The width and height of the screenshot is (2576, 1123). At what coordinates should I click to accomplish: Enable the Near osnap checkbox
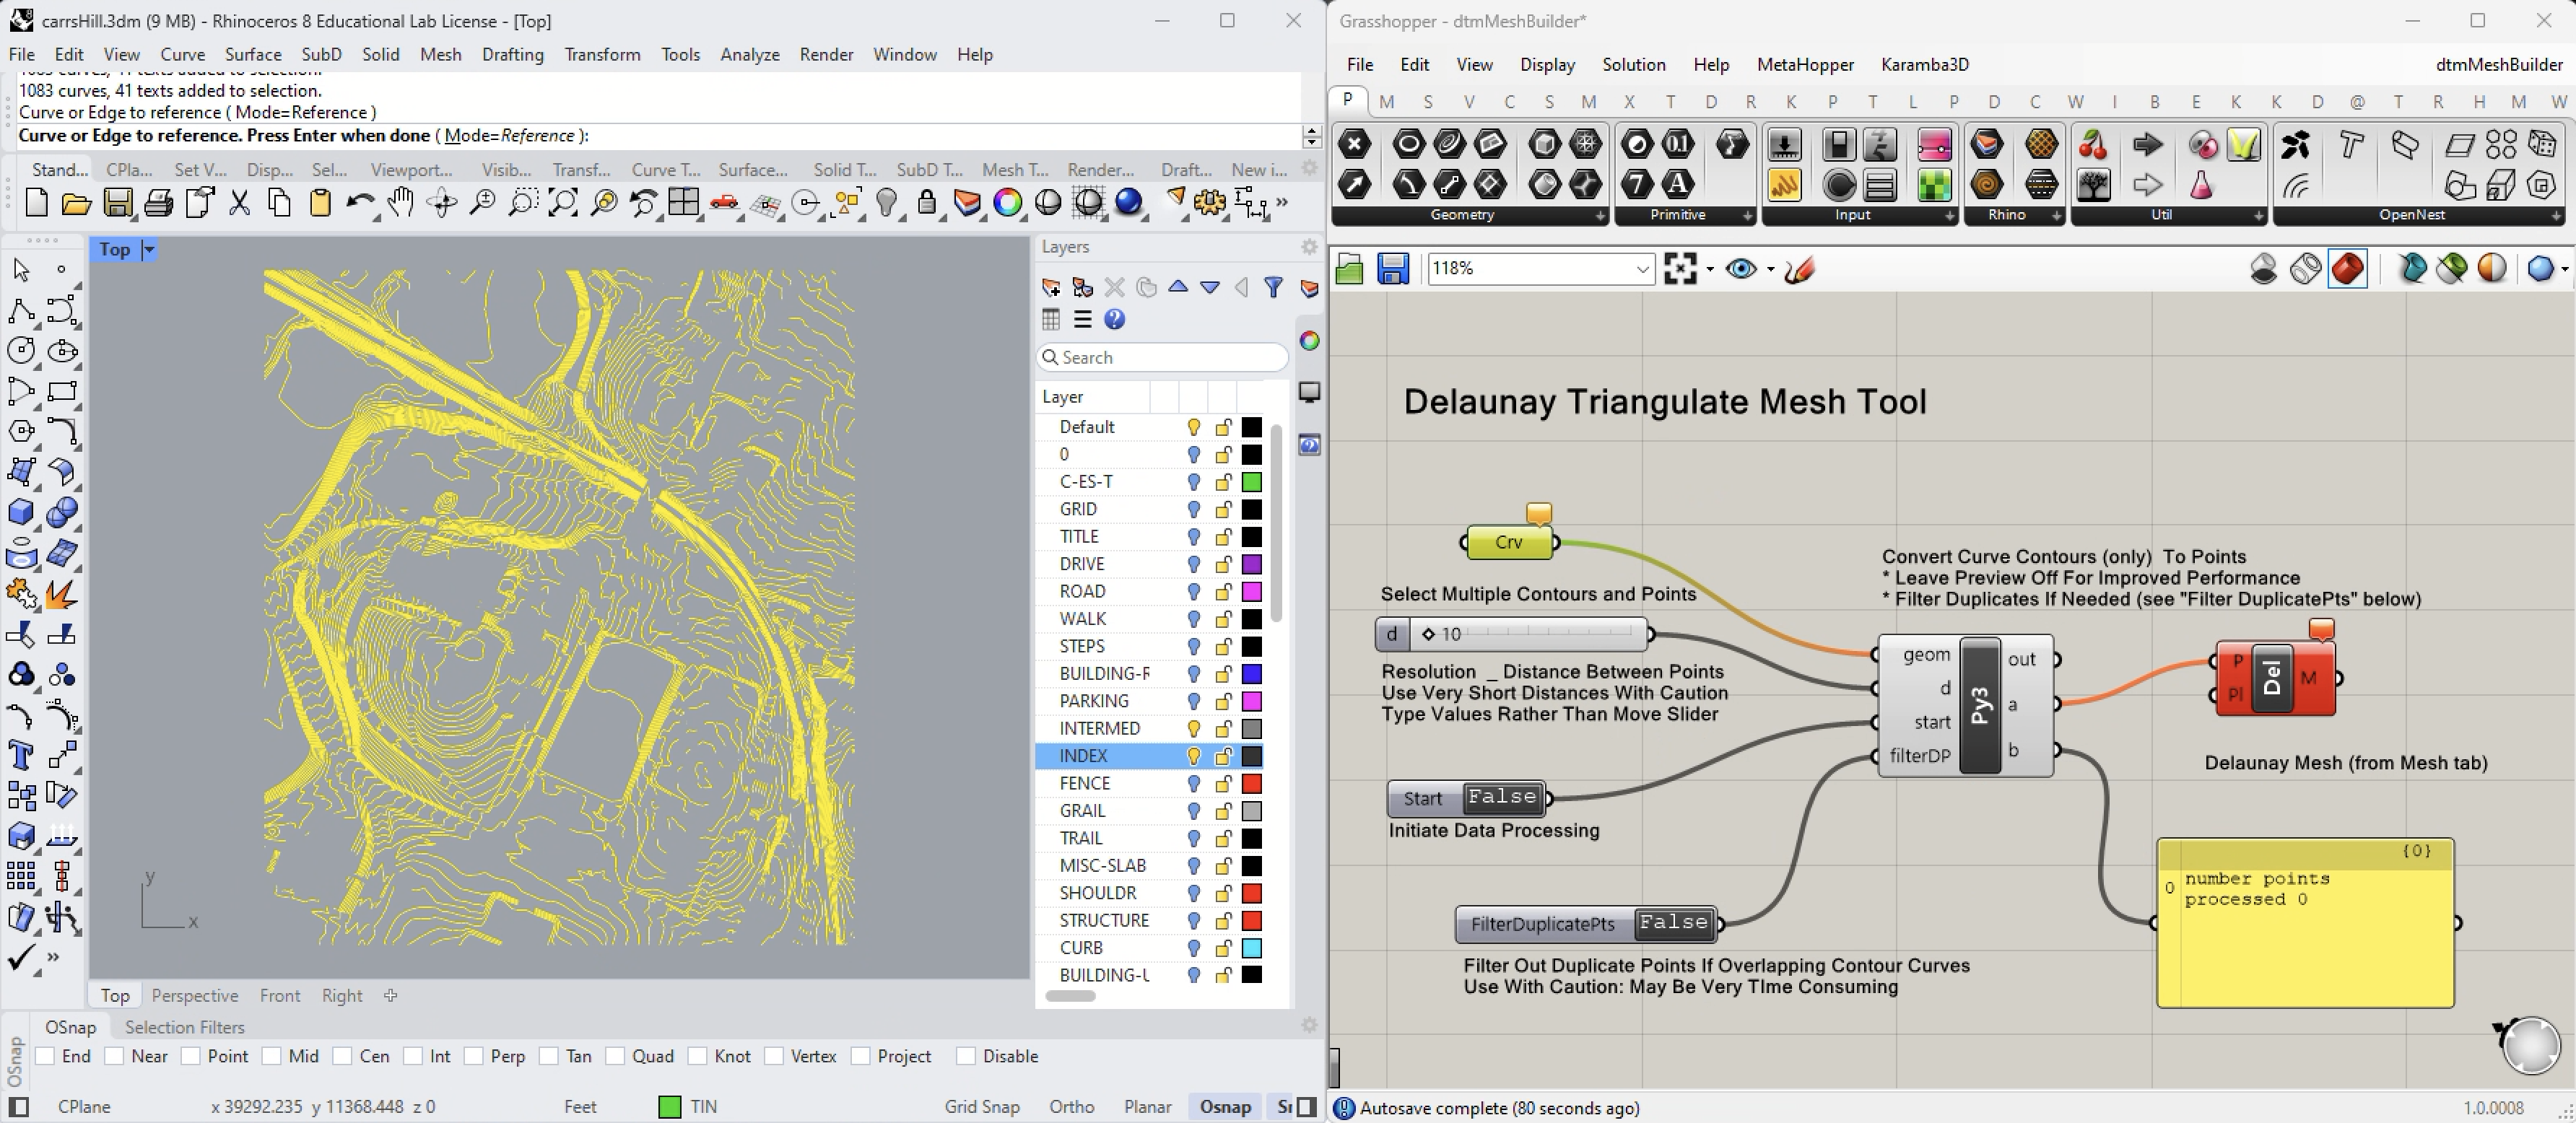(x=114, y=1056)
